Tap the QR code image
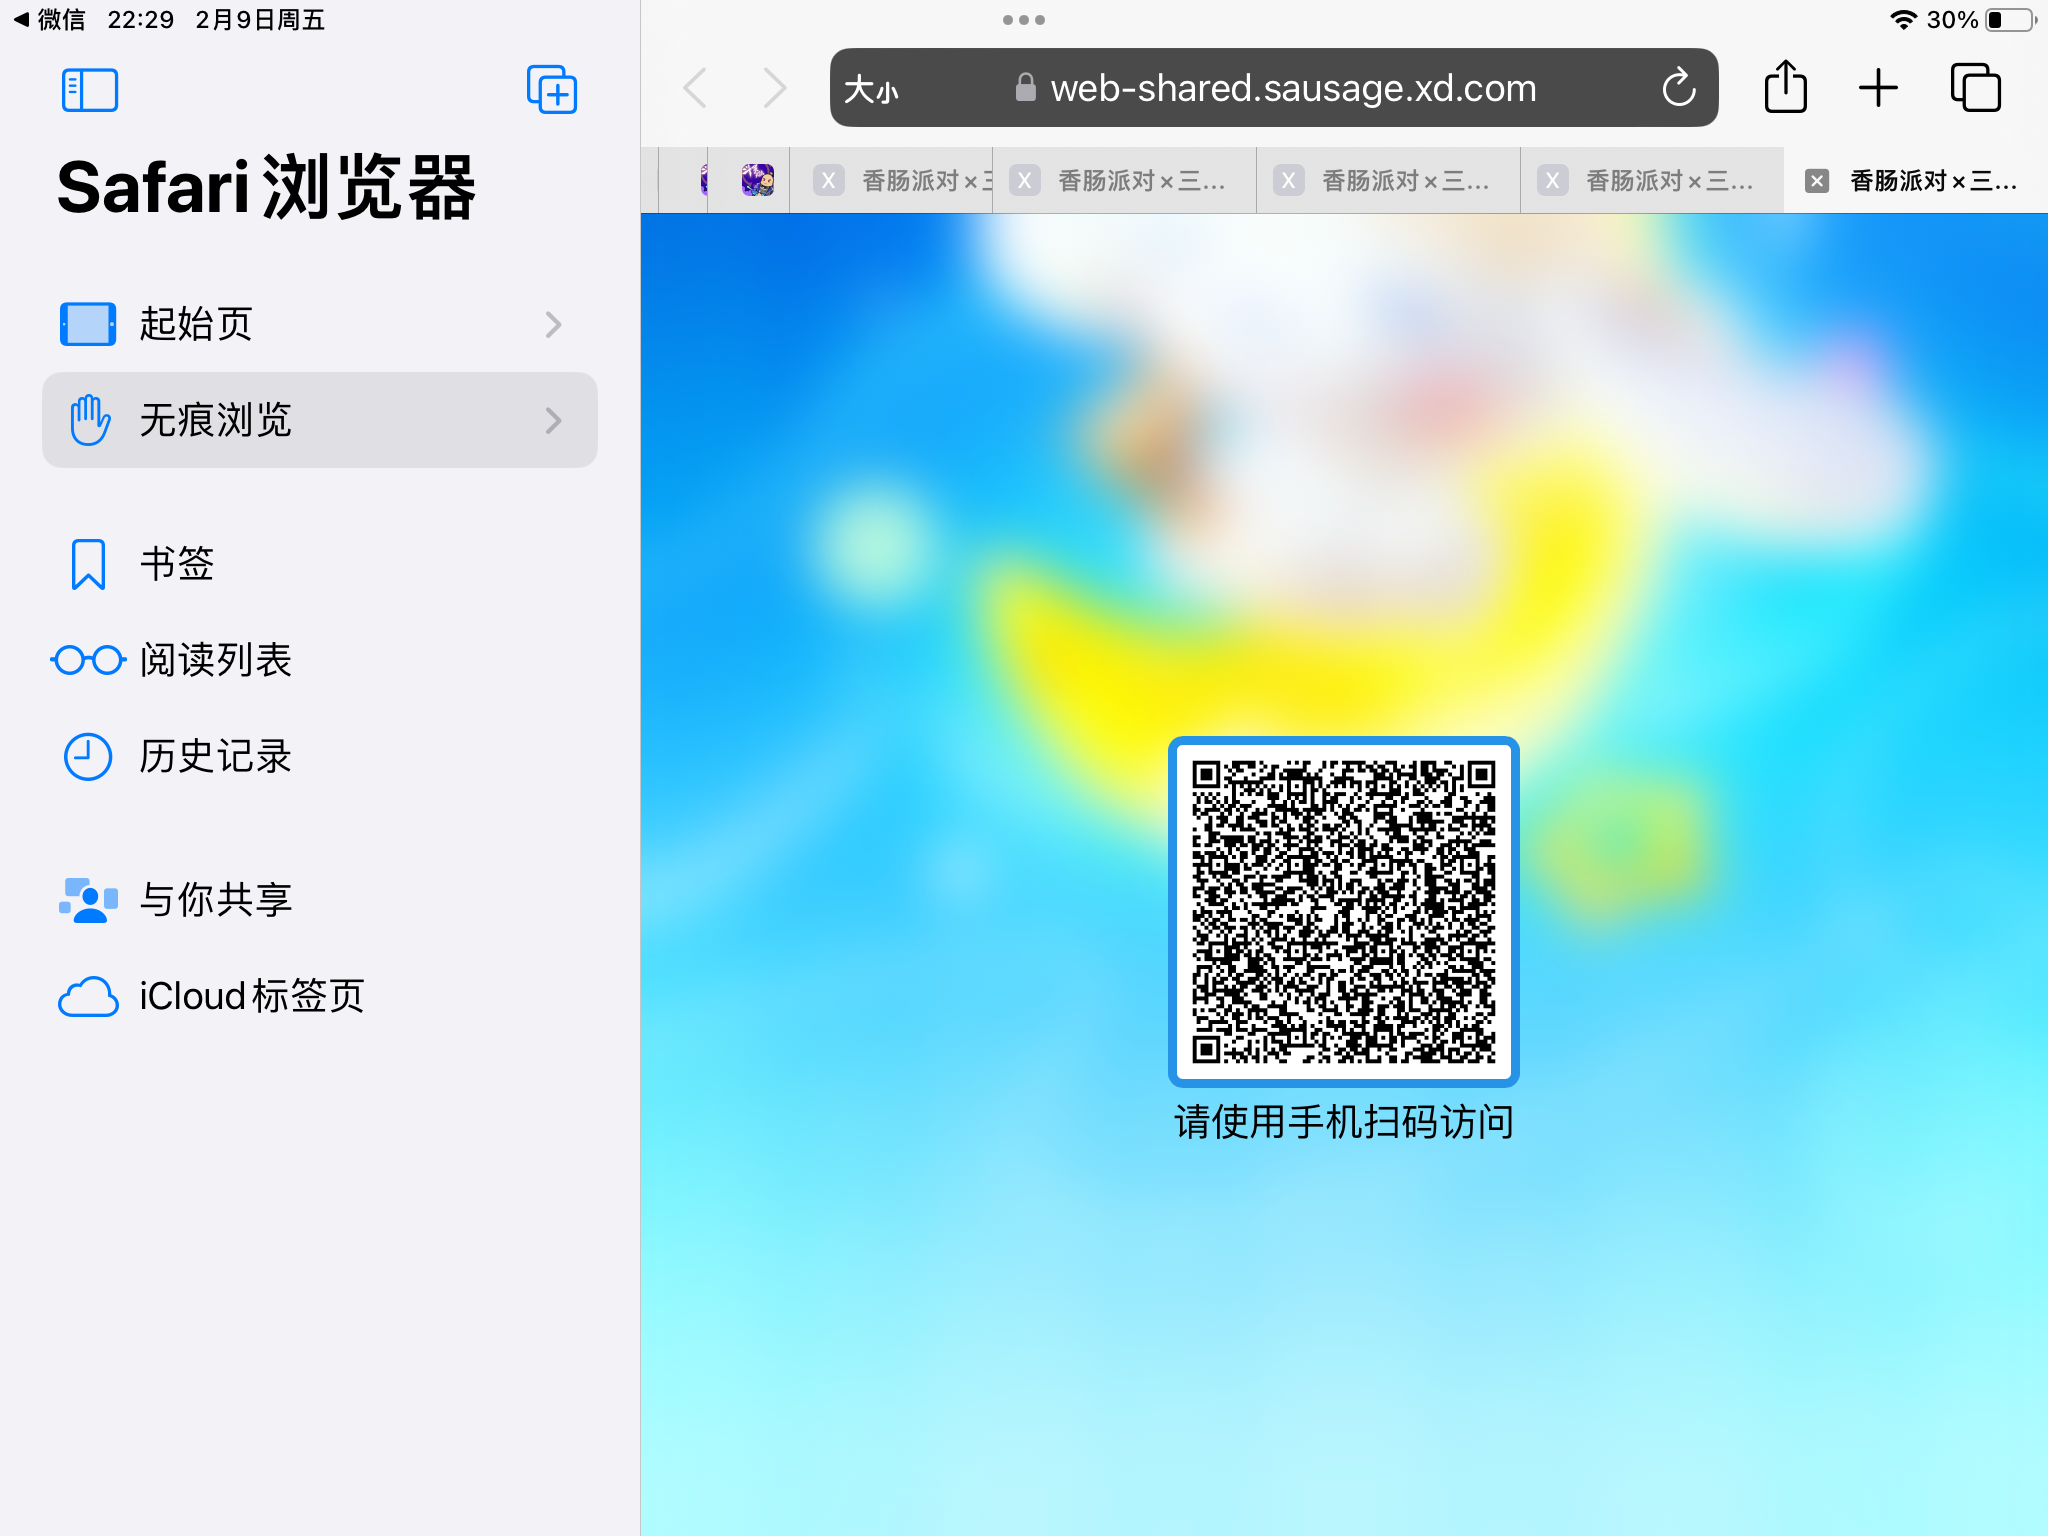 point(1344,912)
